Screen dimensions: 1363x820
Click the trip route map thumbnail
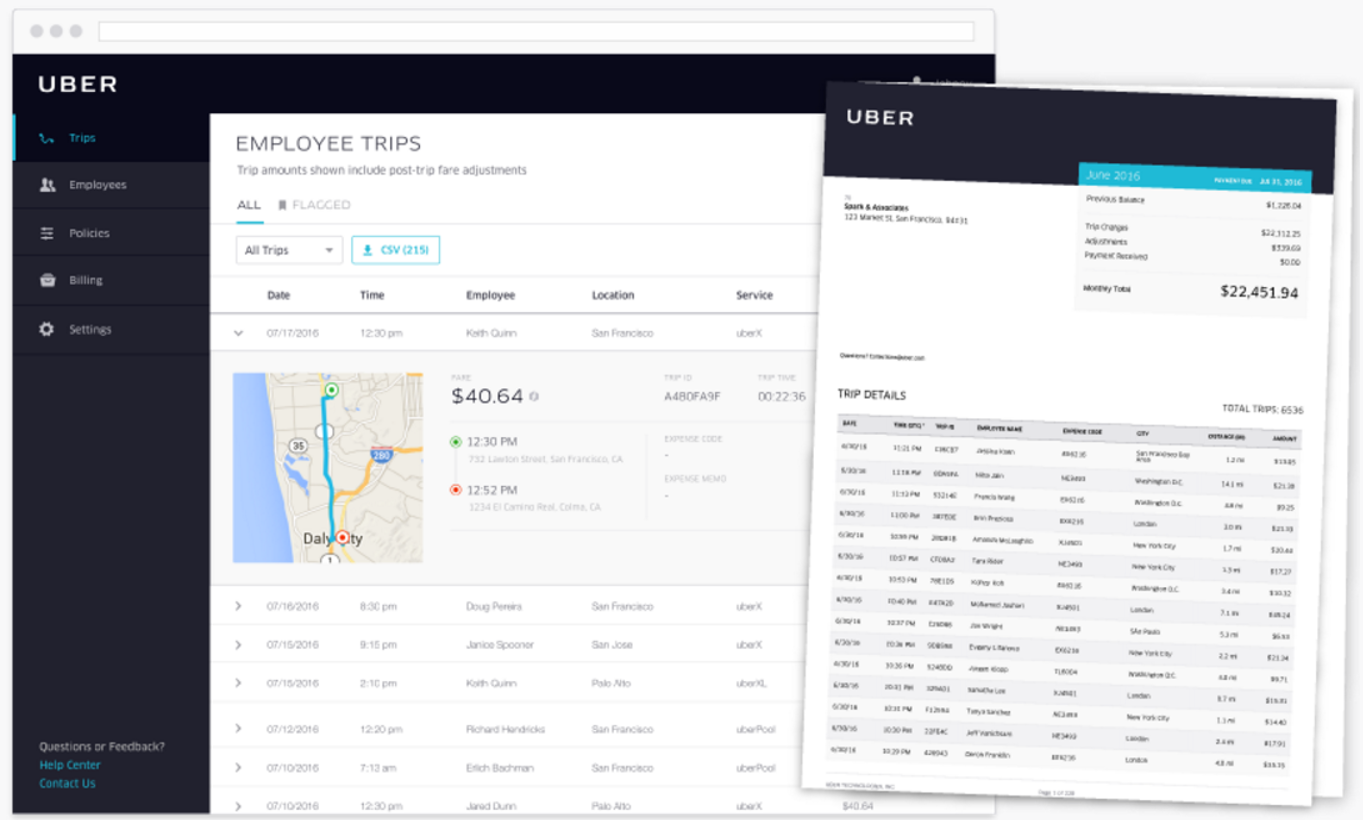328,467
